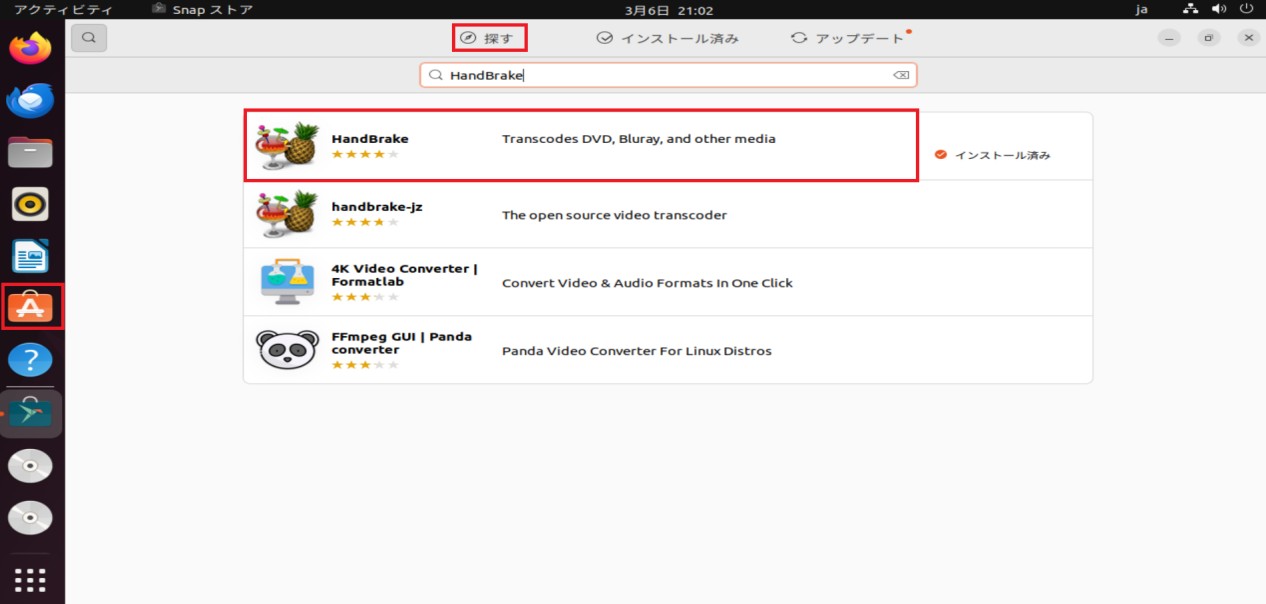Viewport: 1266px width, 604px height.
Task: Switch to the アップデート tab
Action: pos(849,38)
